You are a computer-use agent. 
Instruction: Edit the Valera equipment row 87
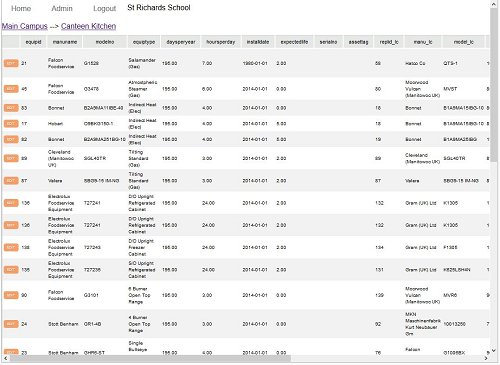pyautogui.click(x=11, y=181)
